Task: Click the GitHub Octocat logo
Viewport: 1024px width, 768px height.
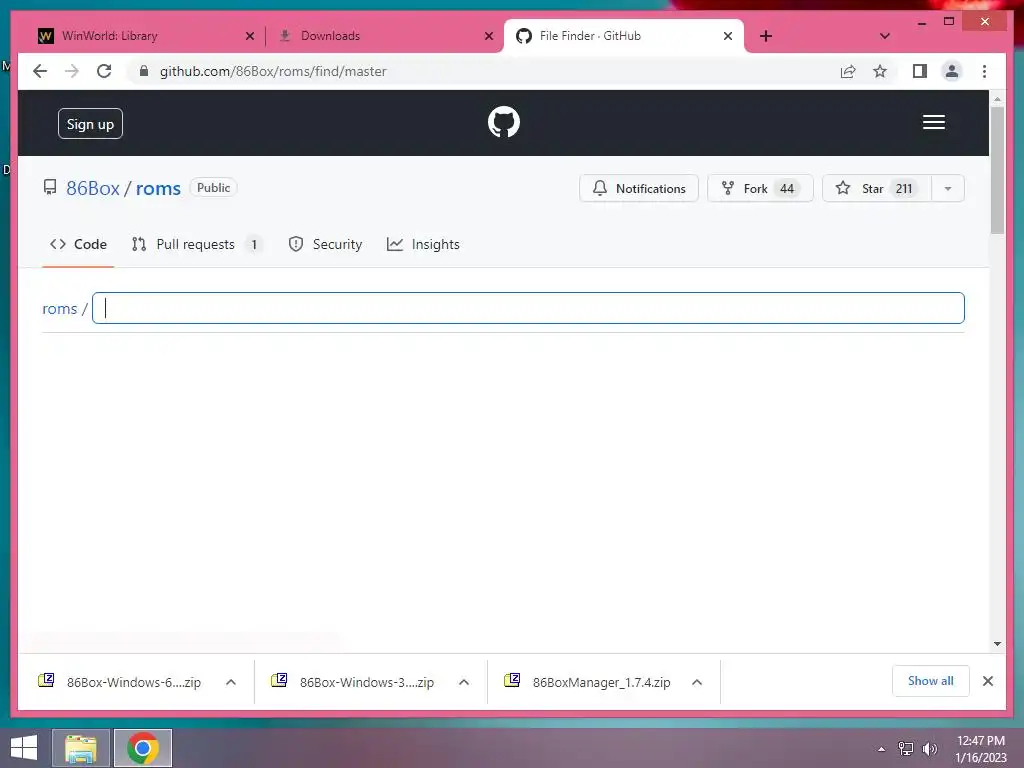Action: coord(504,122)
